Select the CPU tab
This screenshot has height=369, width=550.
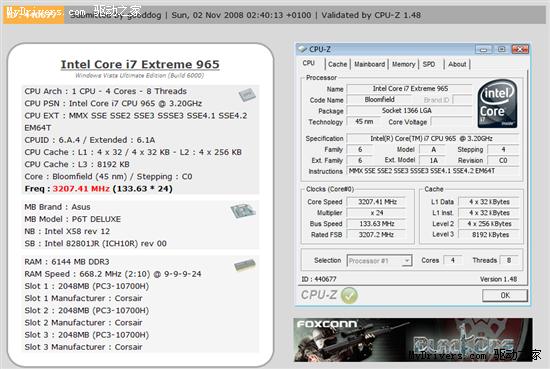coord(309,63)
